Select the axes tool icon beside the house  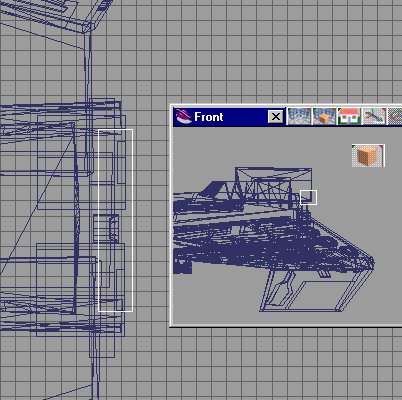point(374,116)
